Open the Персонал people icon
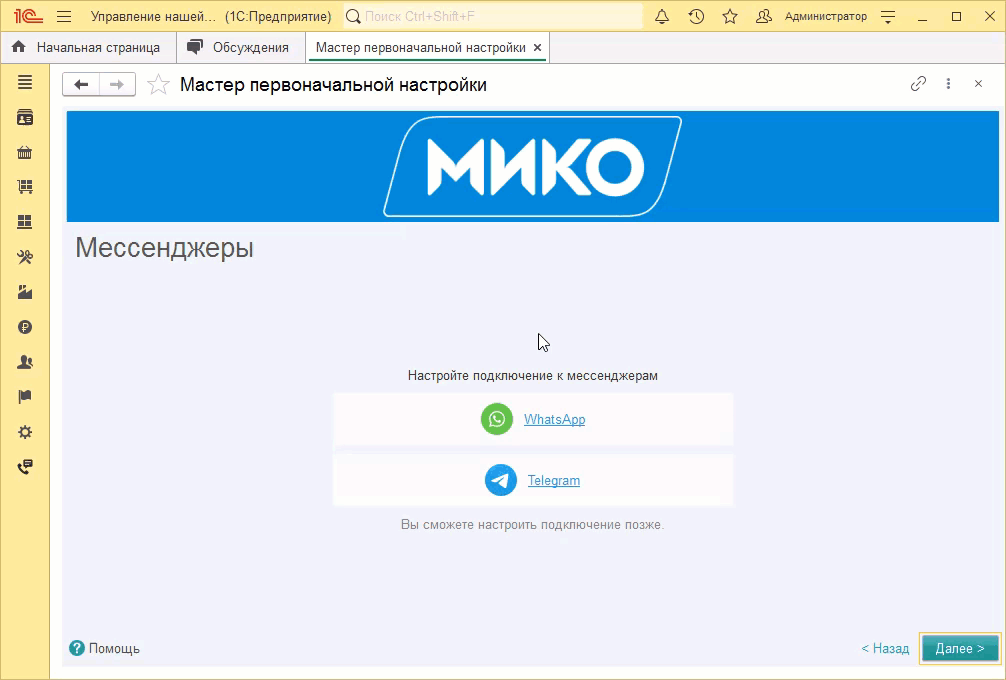The width and height of the screenshot is (1006, 680). point(26,361)
